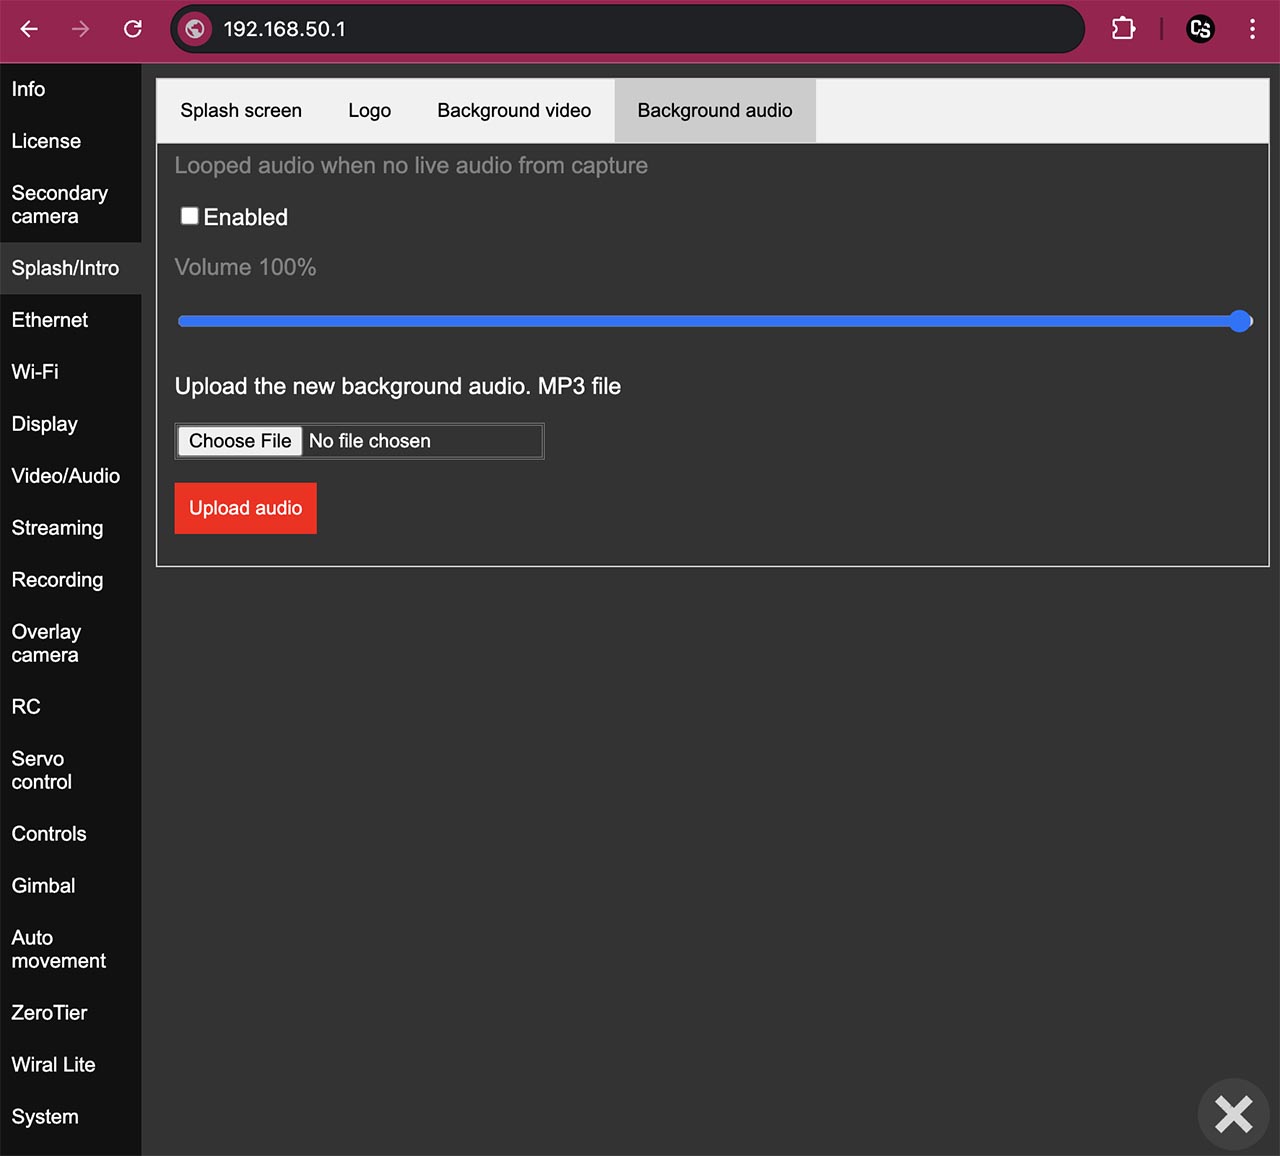Go to Recording settings
The image size is (1280, 1156).
(70, 580)
